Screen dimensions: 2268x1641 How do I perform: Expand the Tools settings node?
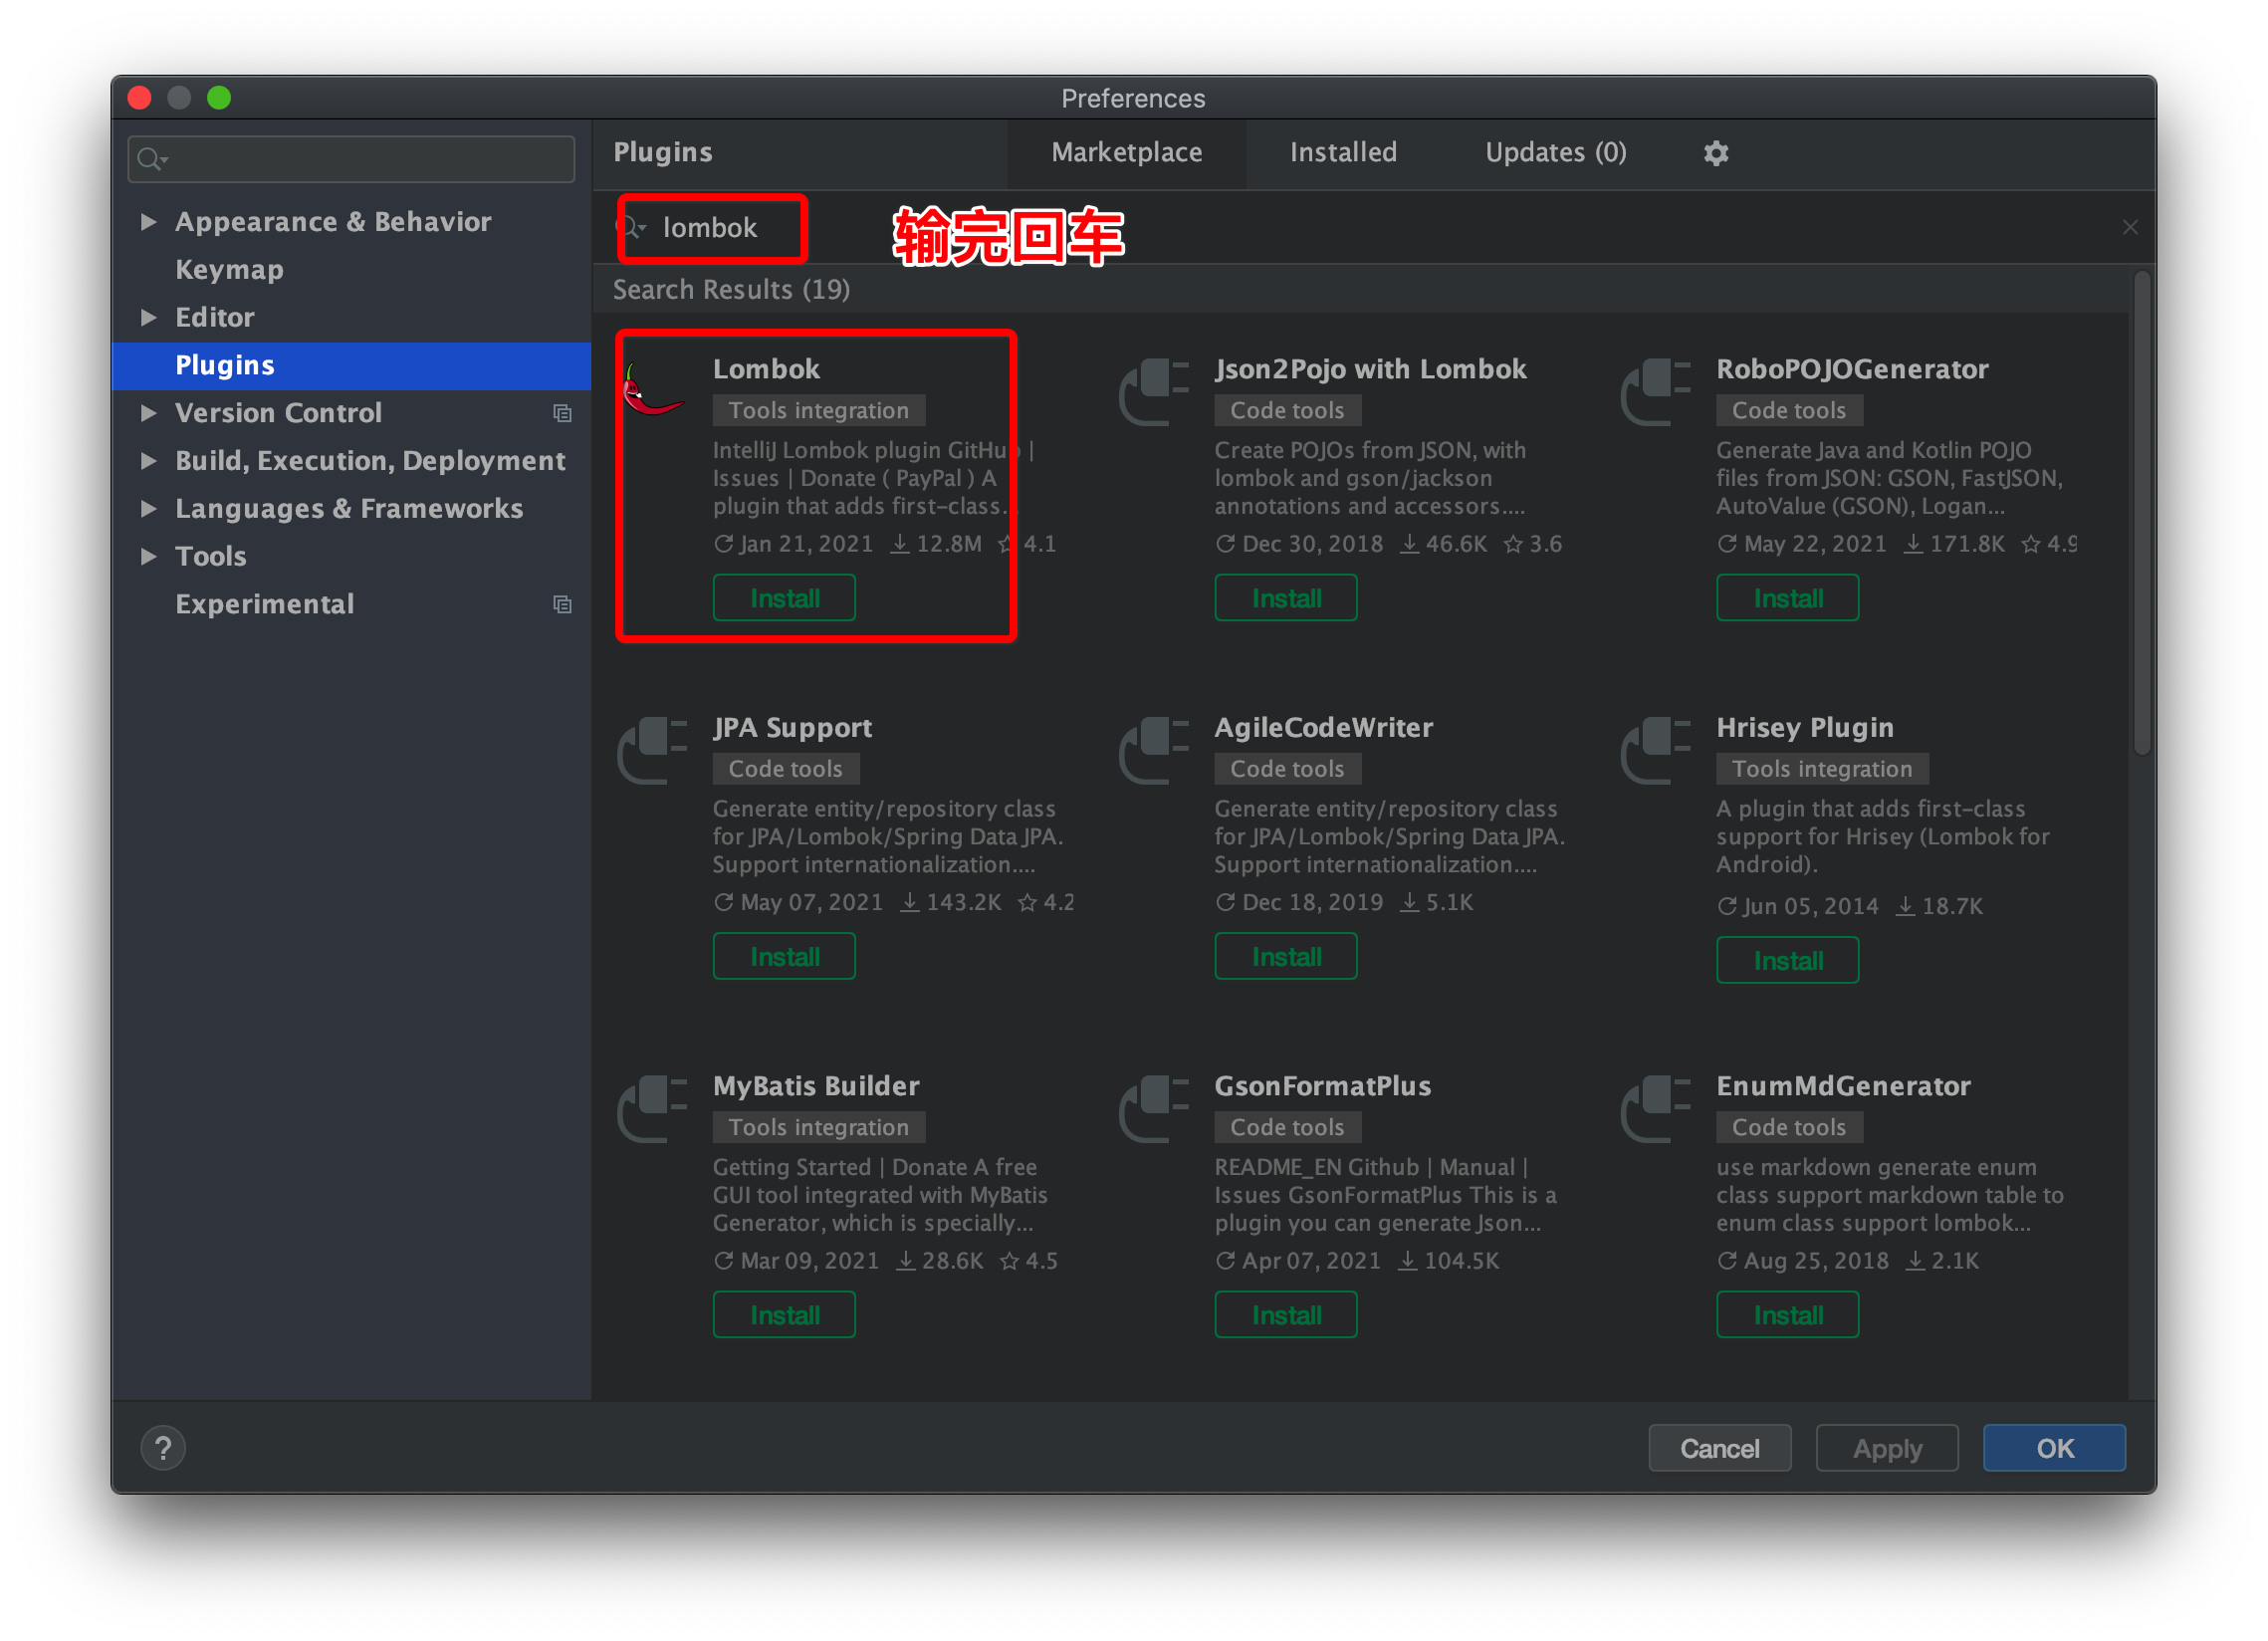(148, 556)
